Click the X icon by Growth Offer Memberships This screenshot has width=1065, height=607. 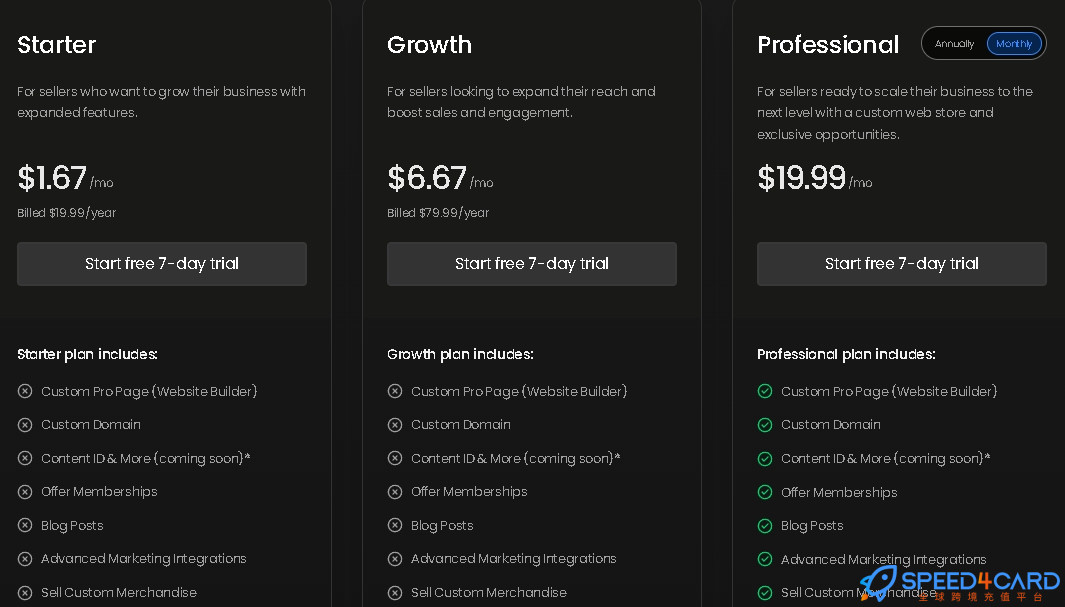click(x=395, y=492)
